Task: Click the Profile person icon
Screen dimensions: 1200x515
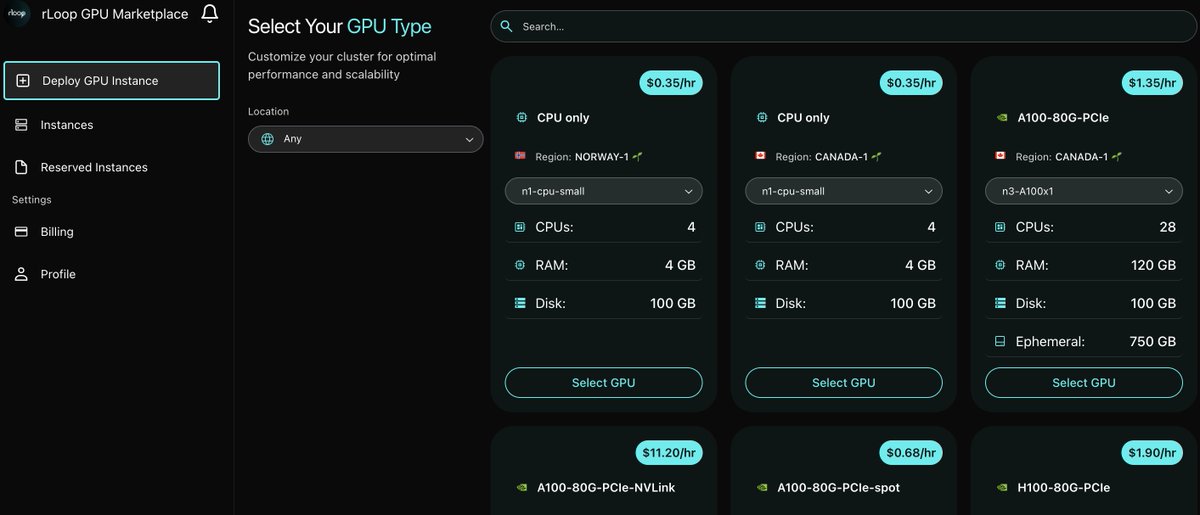Action: (21, 274)
